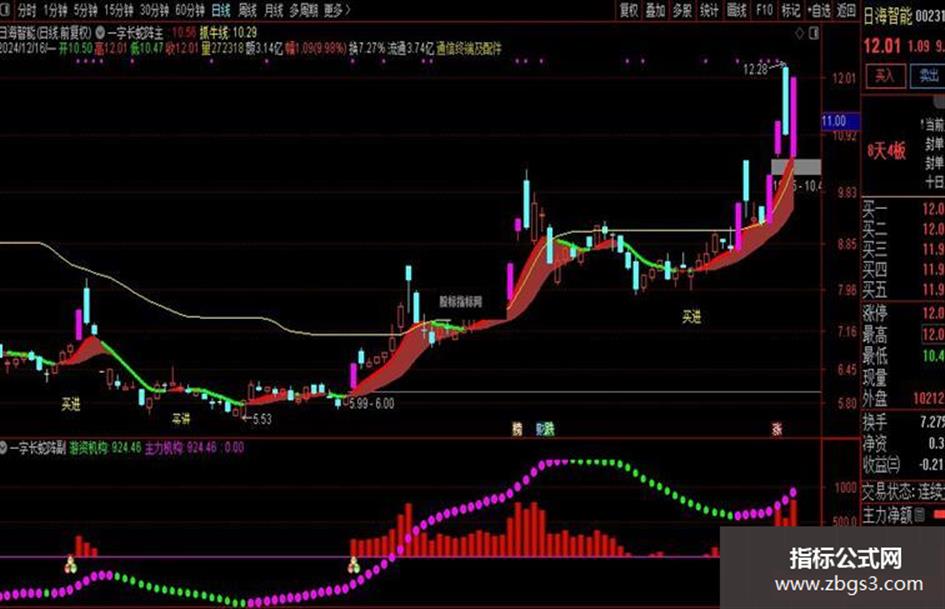Click the 11.00 price marker on the axis

point(840,121)
